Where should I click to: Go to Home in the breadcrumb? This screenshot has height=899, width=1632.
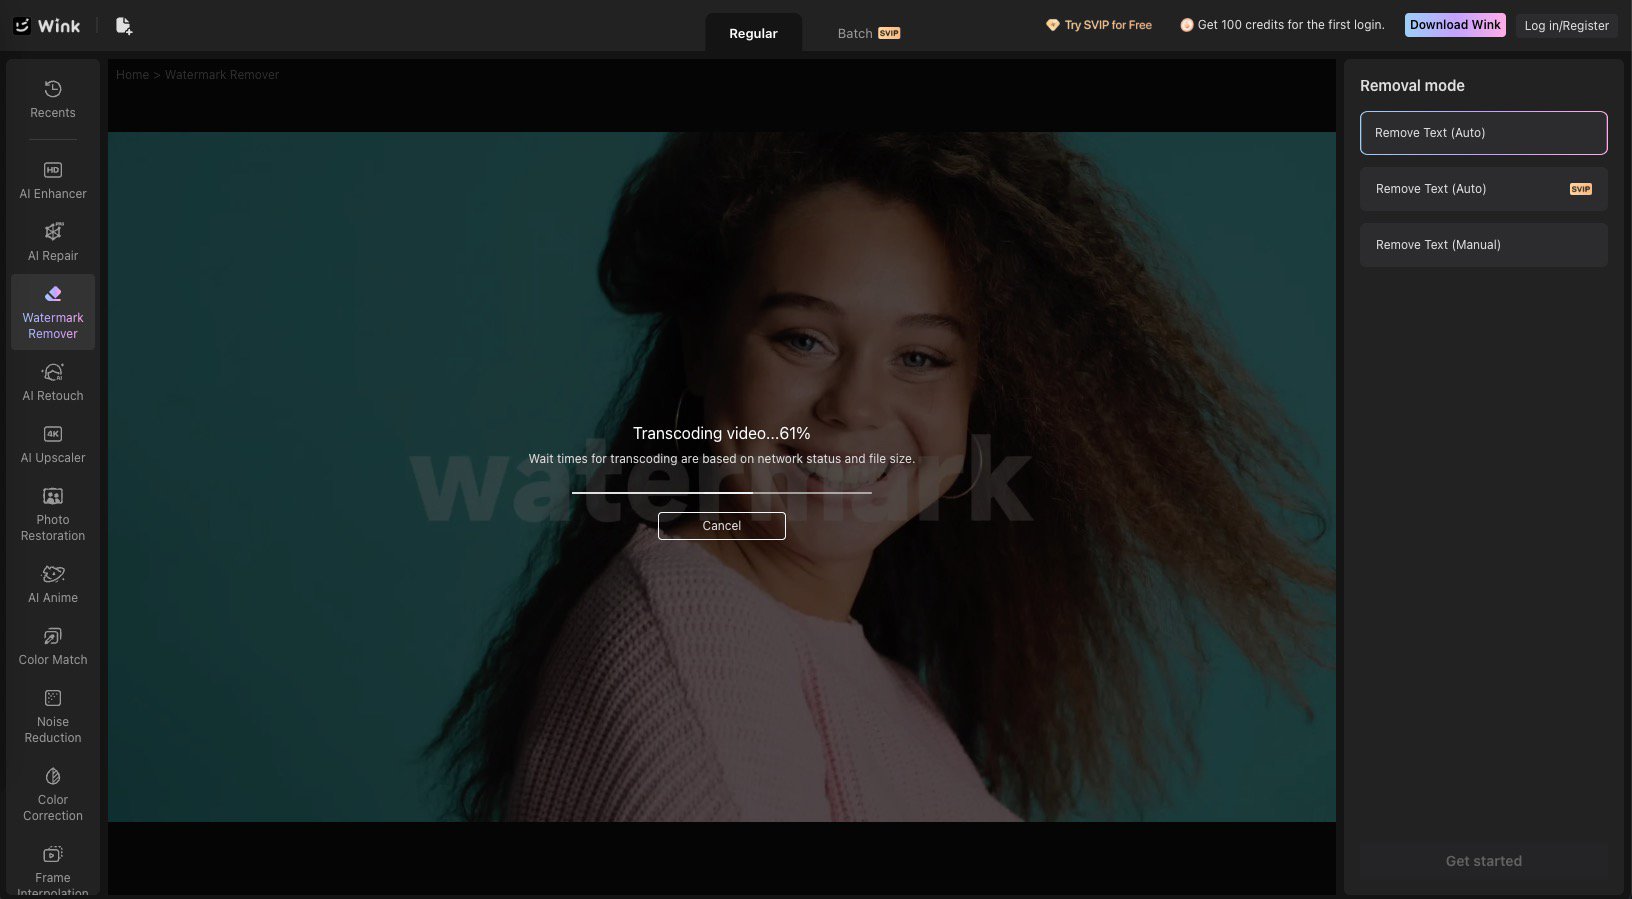pos(132,75)
